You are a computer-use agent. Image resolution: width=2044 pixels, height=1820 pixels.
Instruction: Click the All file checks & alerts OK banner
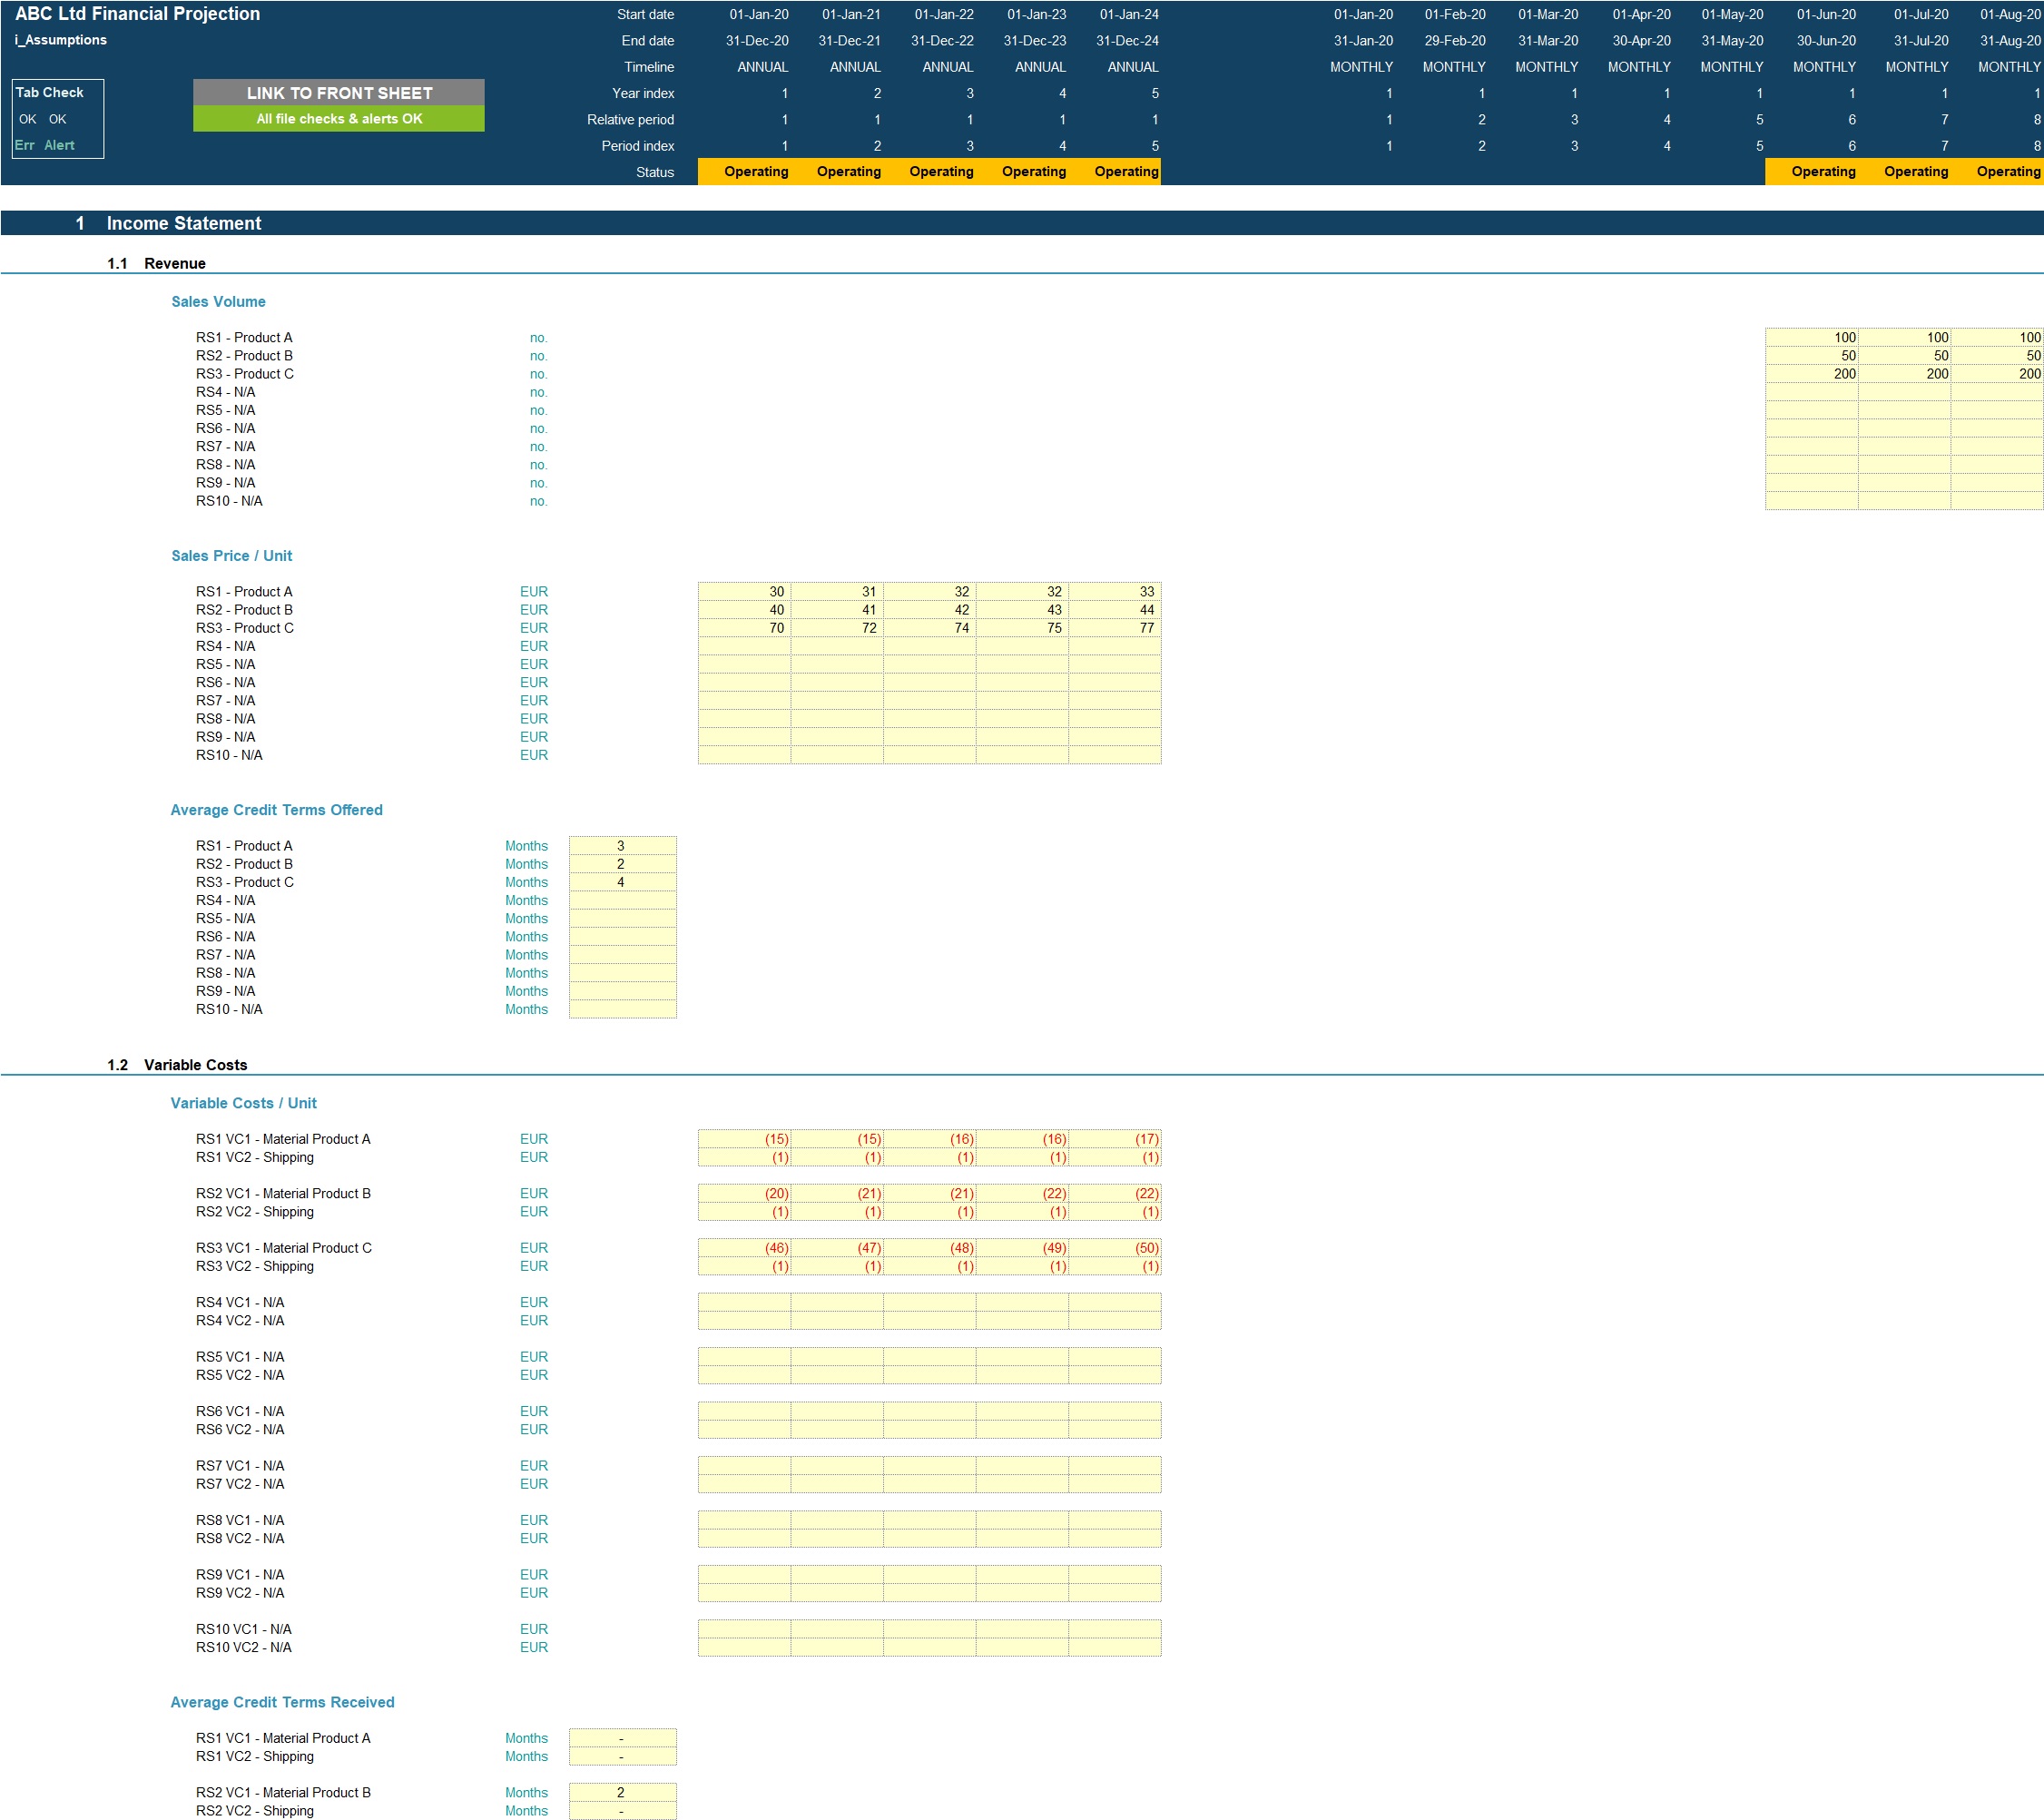point(339,118)
